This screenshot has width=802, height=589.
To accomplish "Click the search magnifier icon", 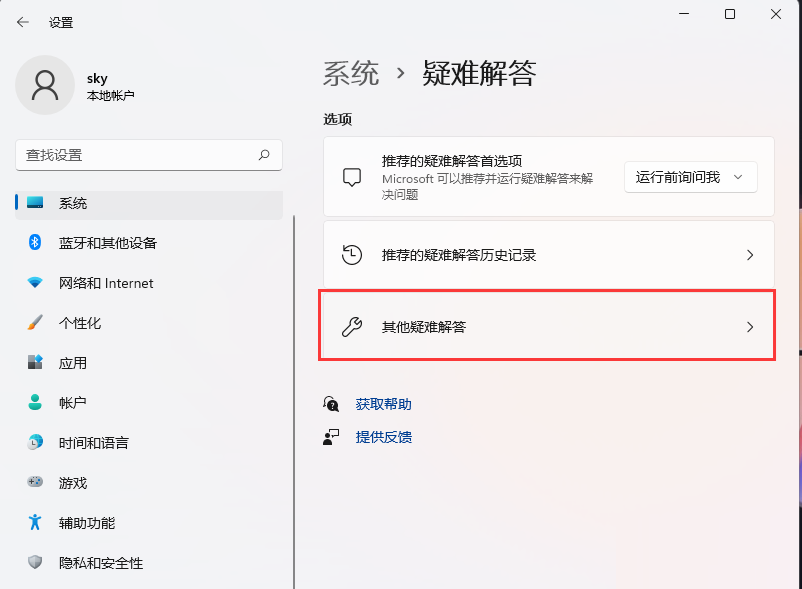I will [x=264, y=154].
